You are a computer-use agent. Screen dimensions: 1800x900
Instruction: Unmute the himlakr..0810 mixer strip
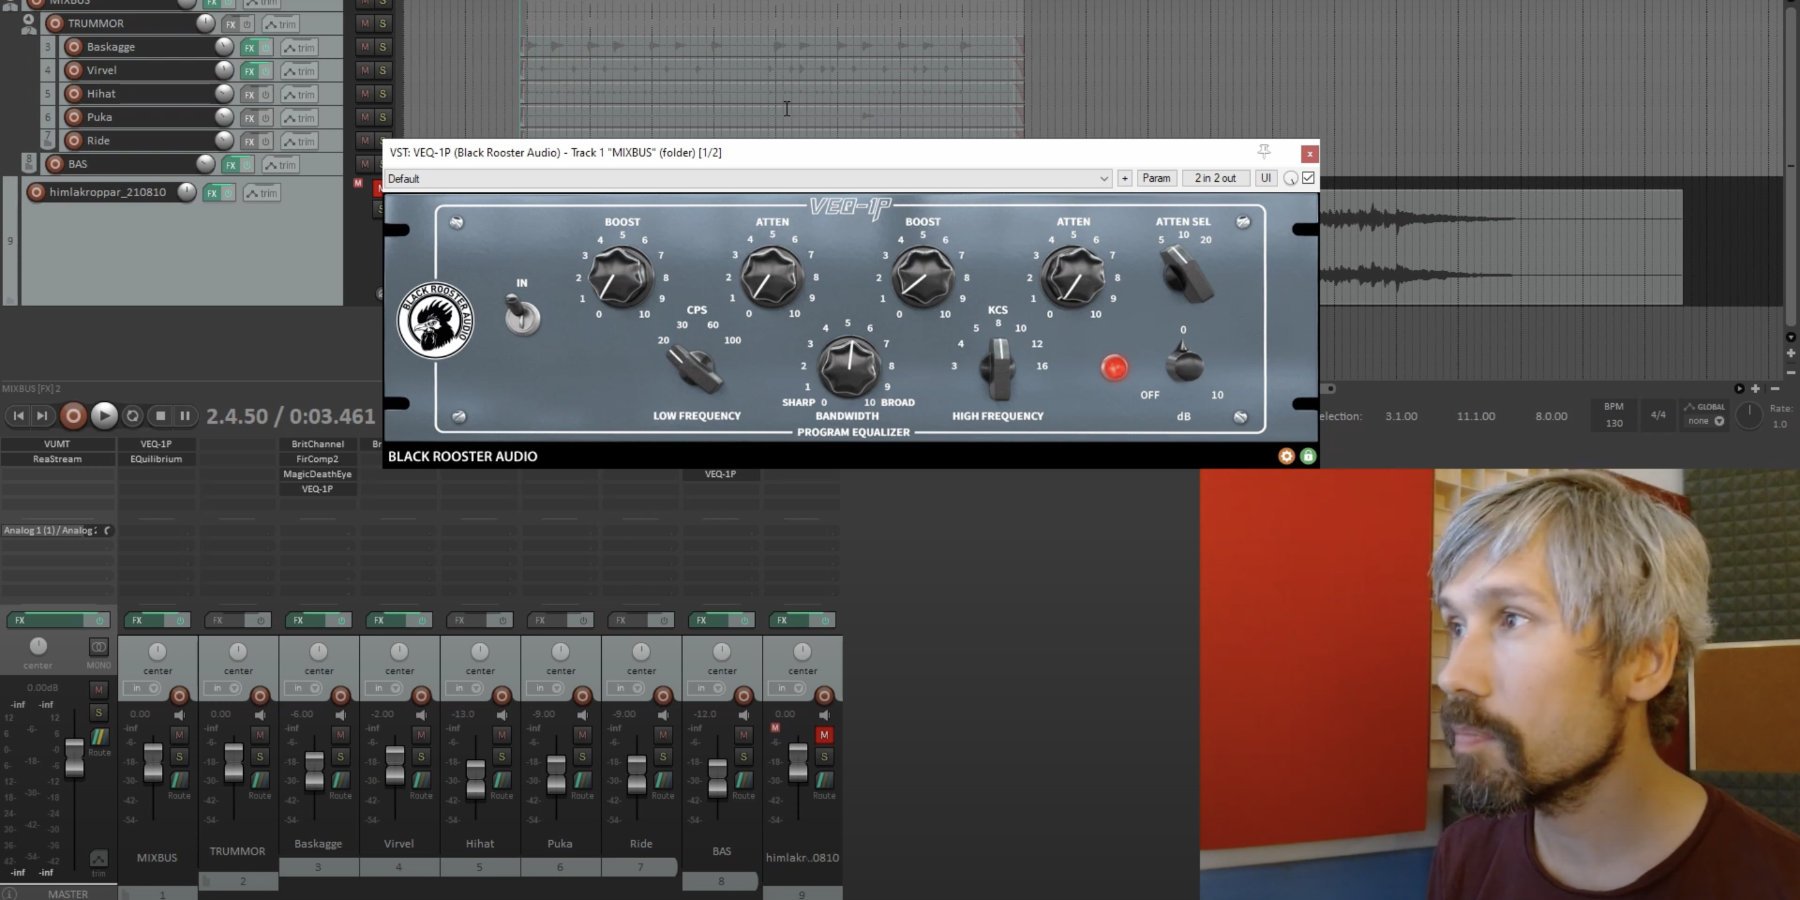[x=824, y=735]
